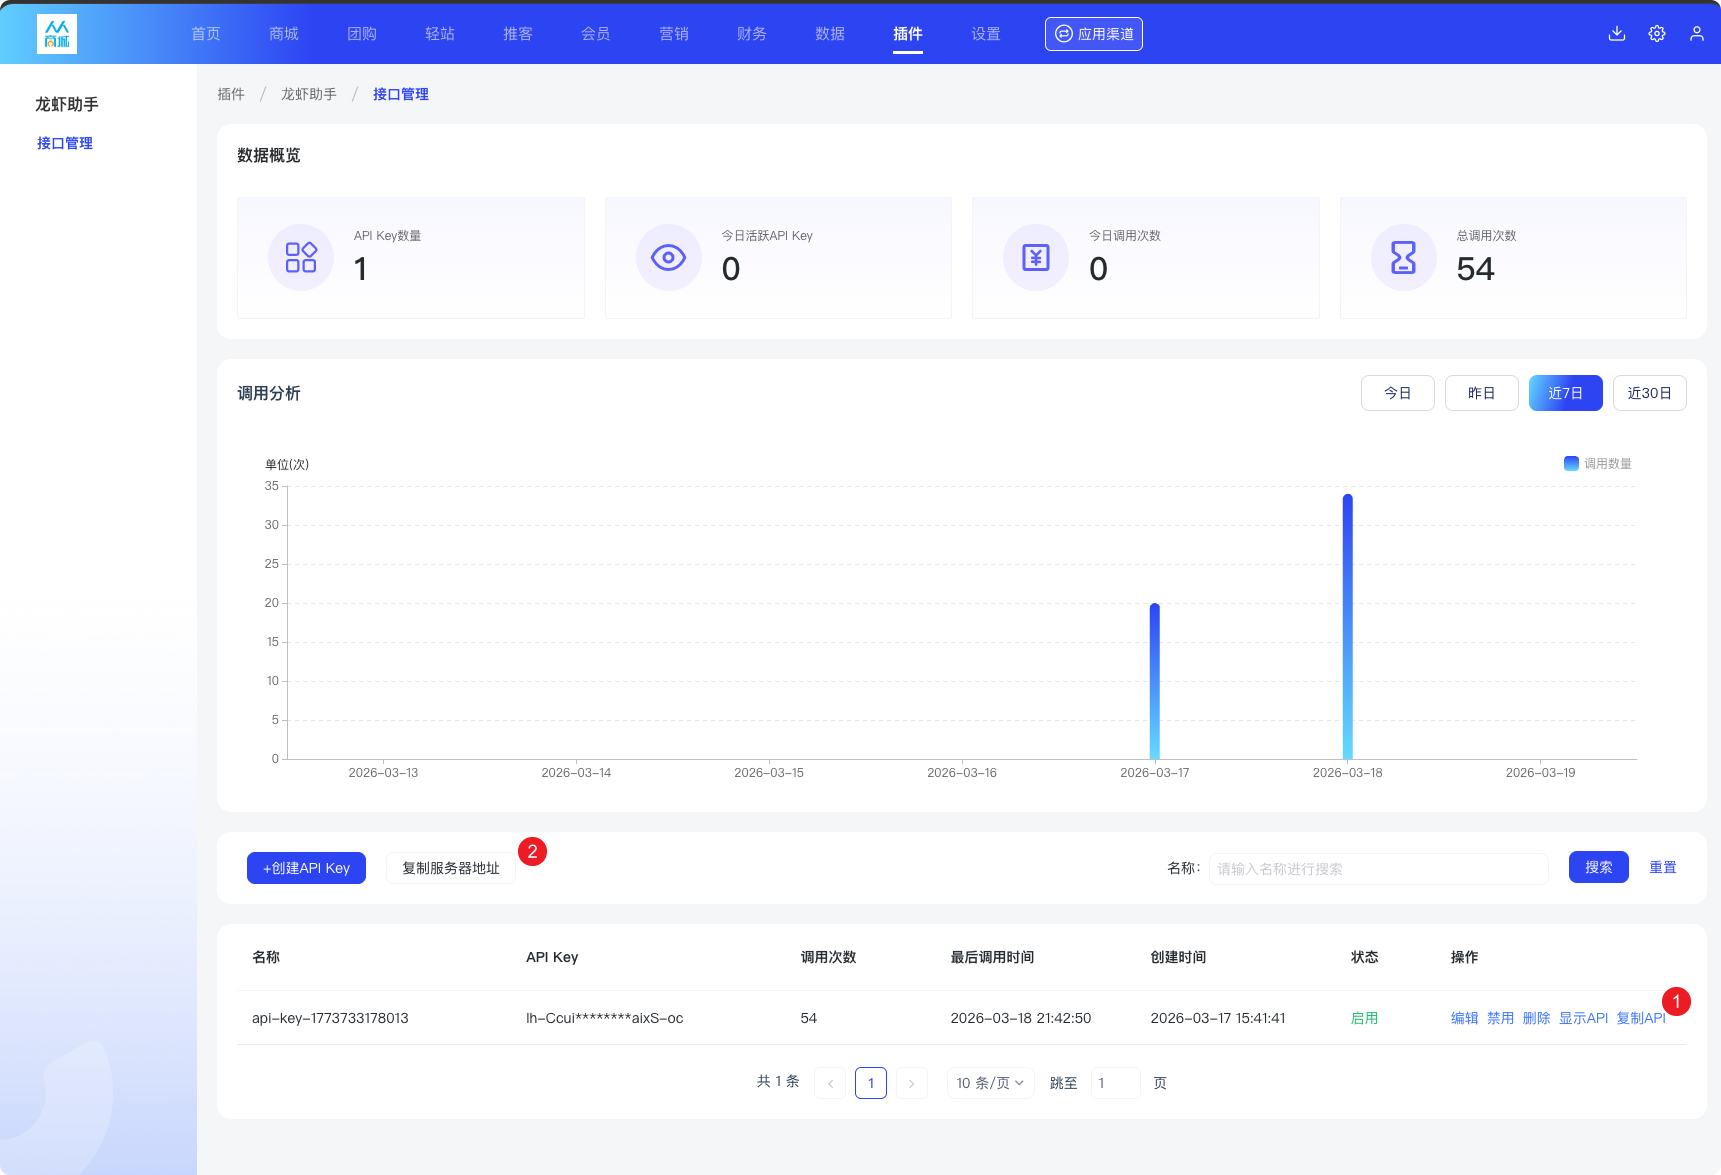Click 龙虾助手 in the breadcrumb
Screen dimensions: 1721x1175
[x=309, y=94]
